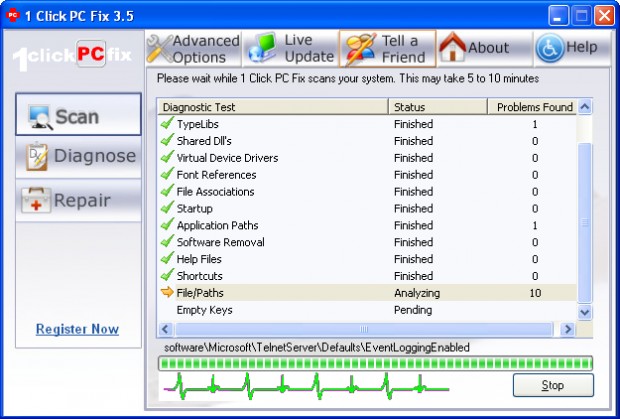Click the Scan magnifier monitor icon
Image resolution: width=620 pixels, height=419 pixels.
click(x=40, y=117)
